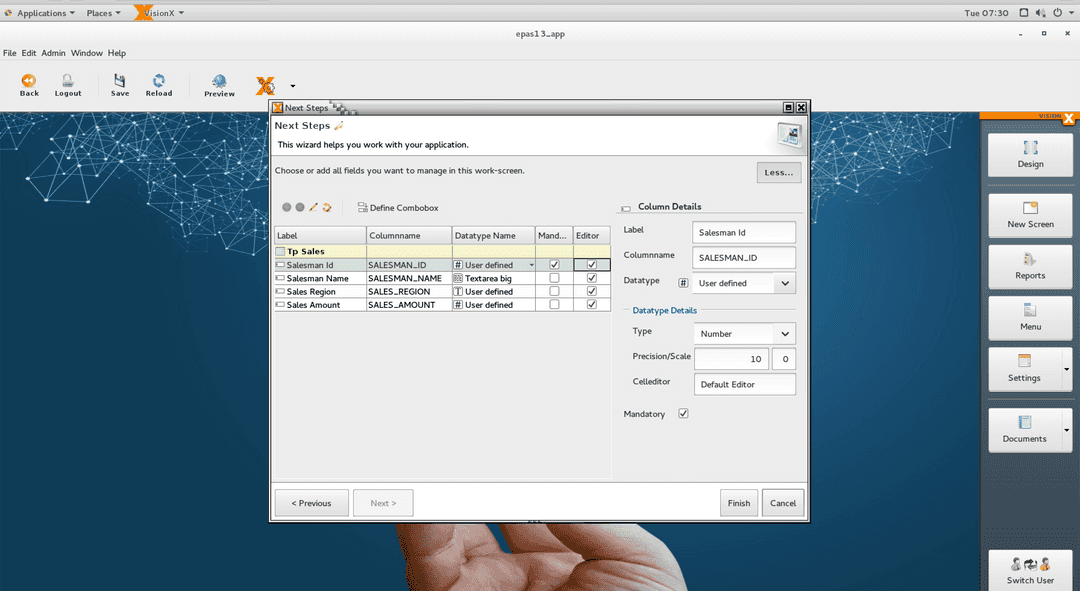Screen dimensions: 1080x591
Task: Open the Type Number dropdown
Action: coord(785,334)
